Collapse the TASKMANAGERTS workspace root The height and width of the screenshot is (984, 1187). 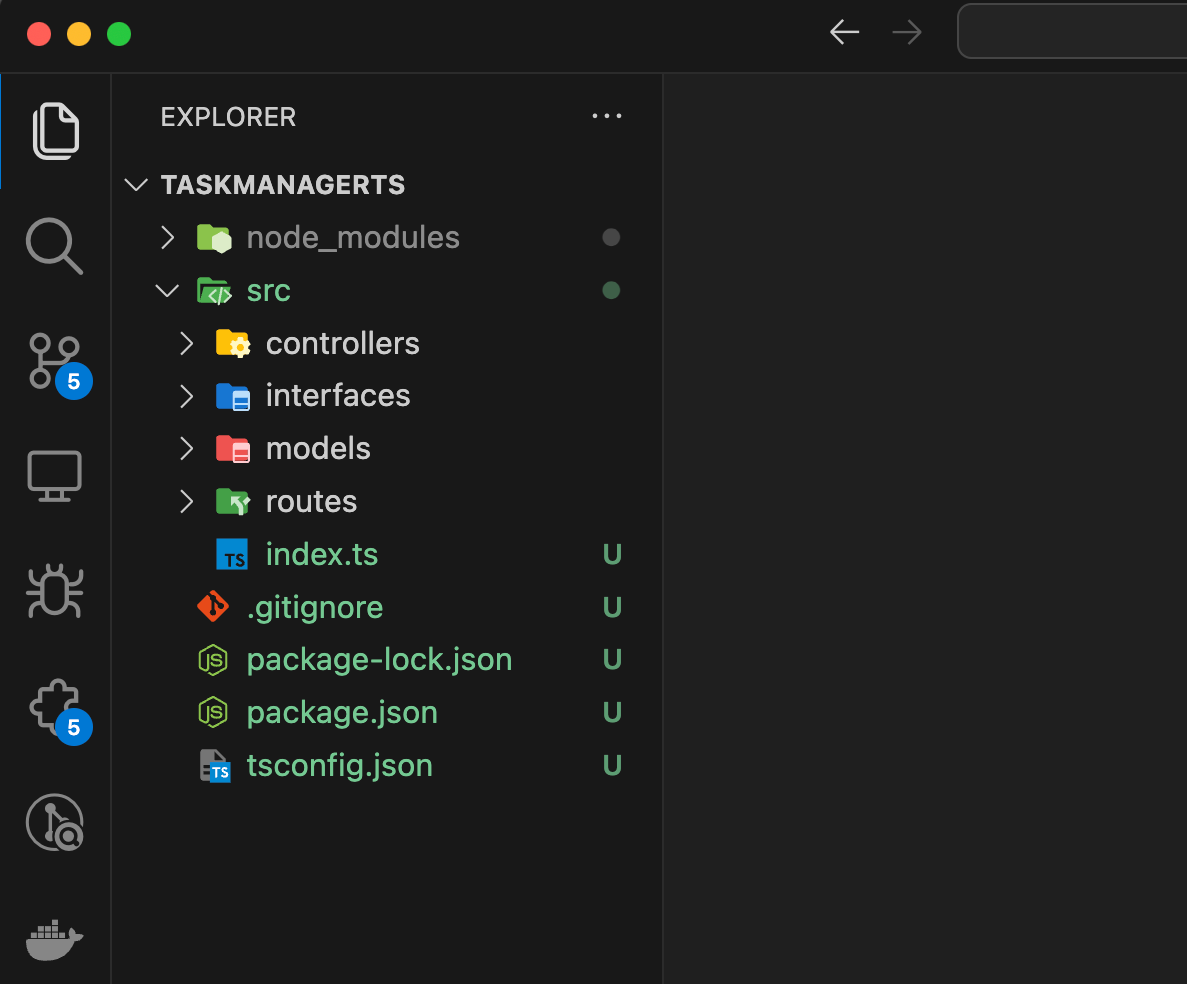136,184
